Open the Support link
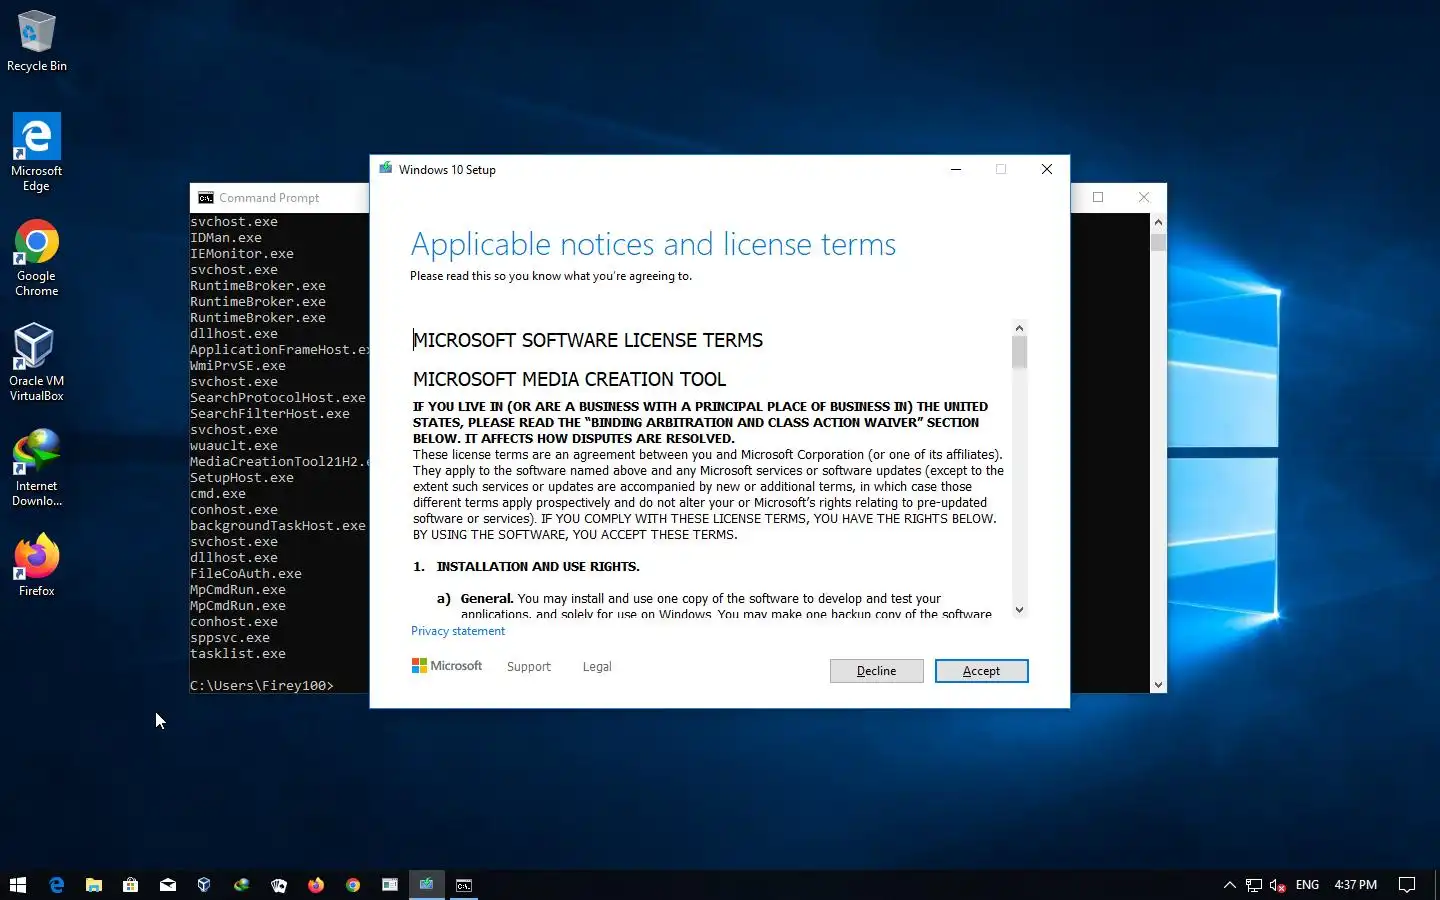The height and width of the screenshot is (900, 1440). pyautogui.click(x=529, y=667)
